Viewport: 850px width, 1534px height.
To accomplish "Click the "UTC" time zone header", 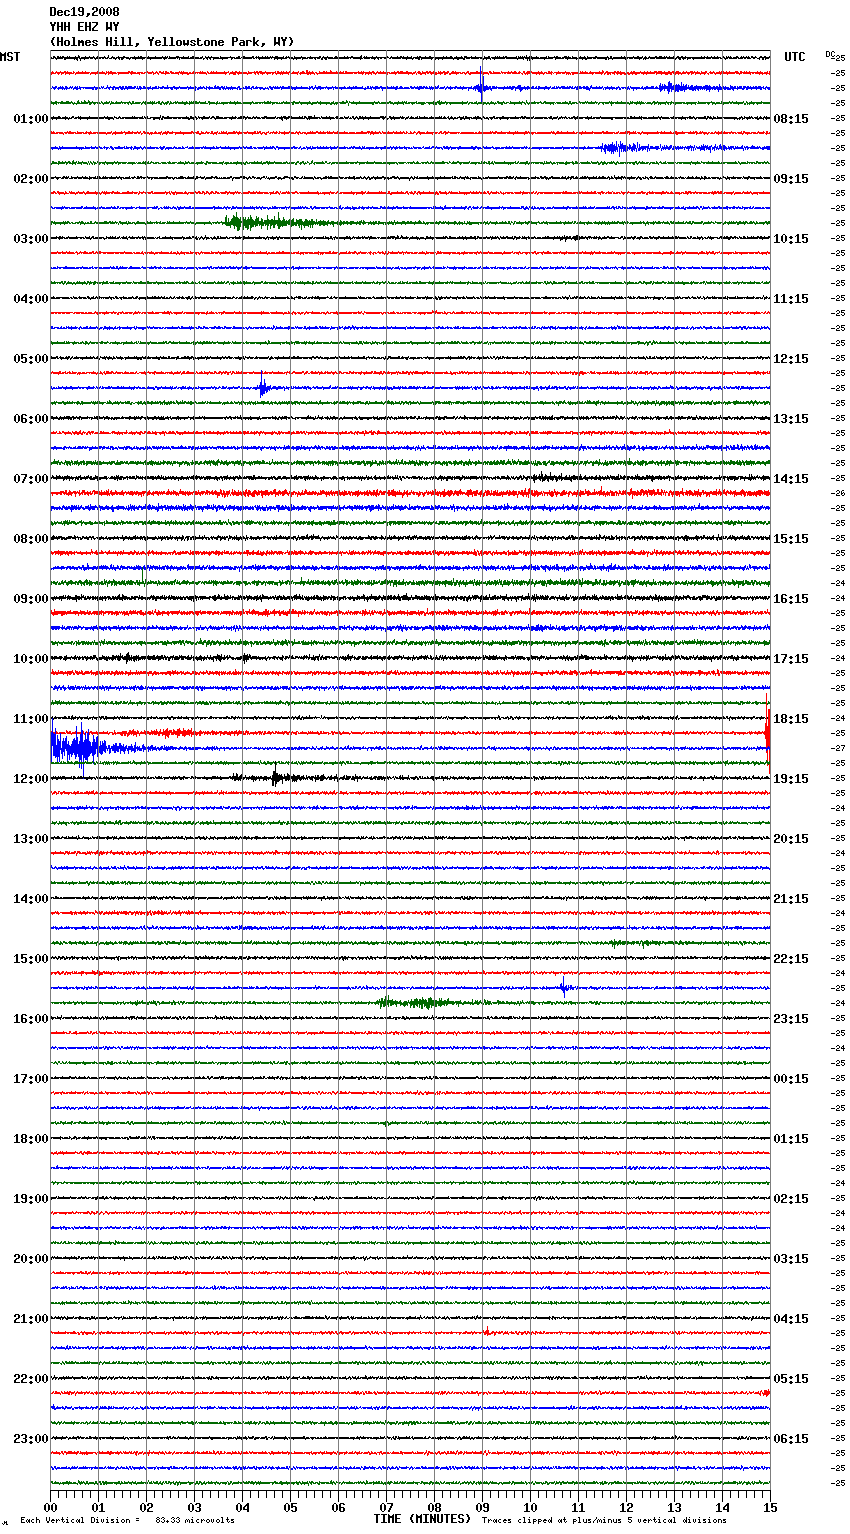I will [795, 57].
